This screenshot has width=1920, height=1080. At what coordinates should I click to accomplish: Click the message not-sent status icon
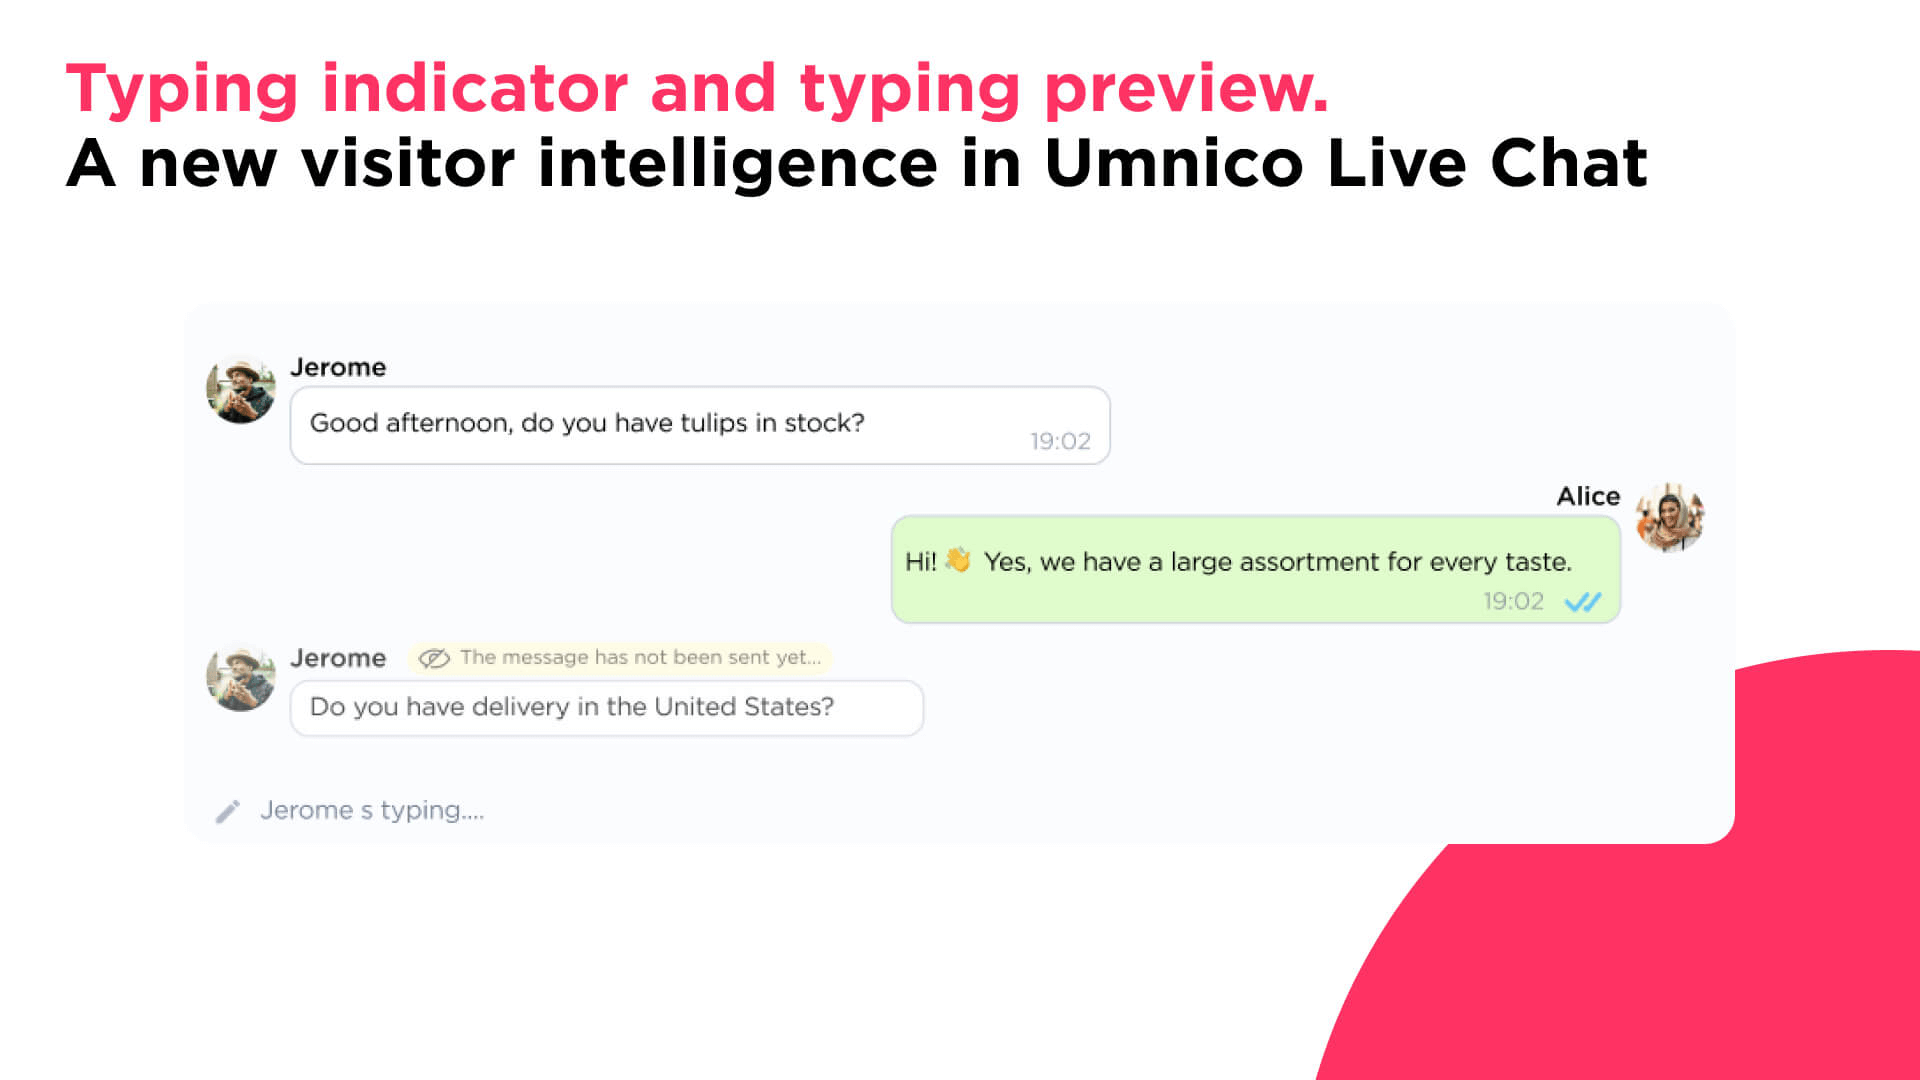[435, 657]
